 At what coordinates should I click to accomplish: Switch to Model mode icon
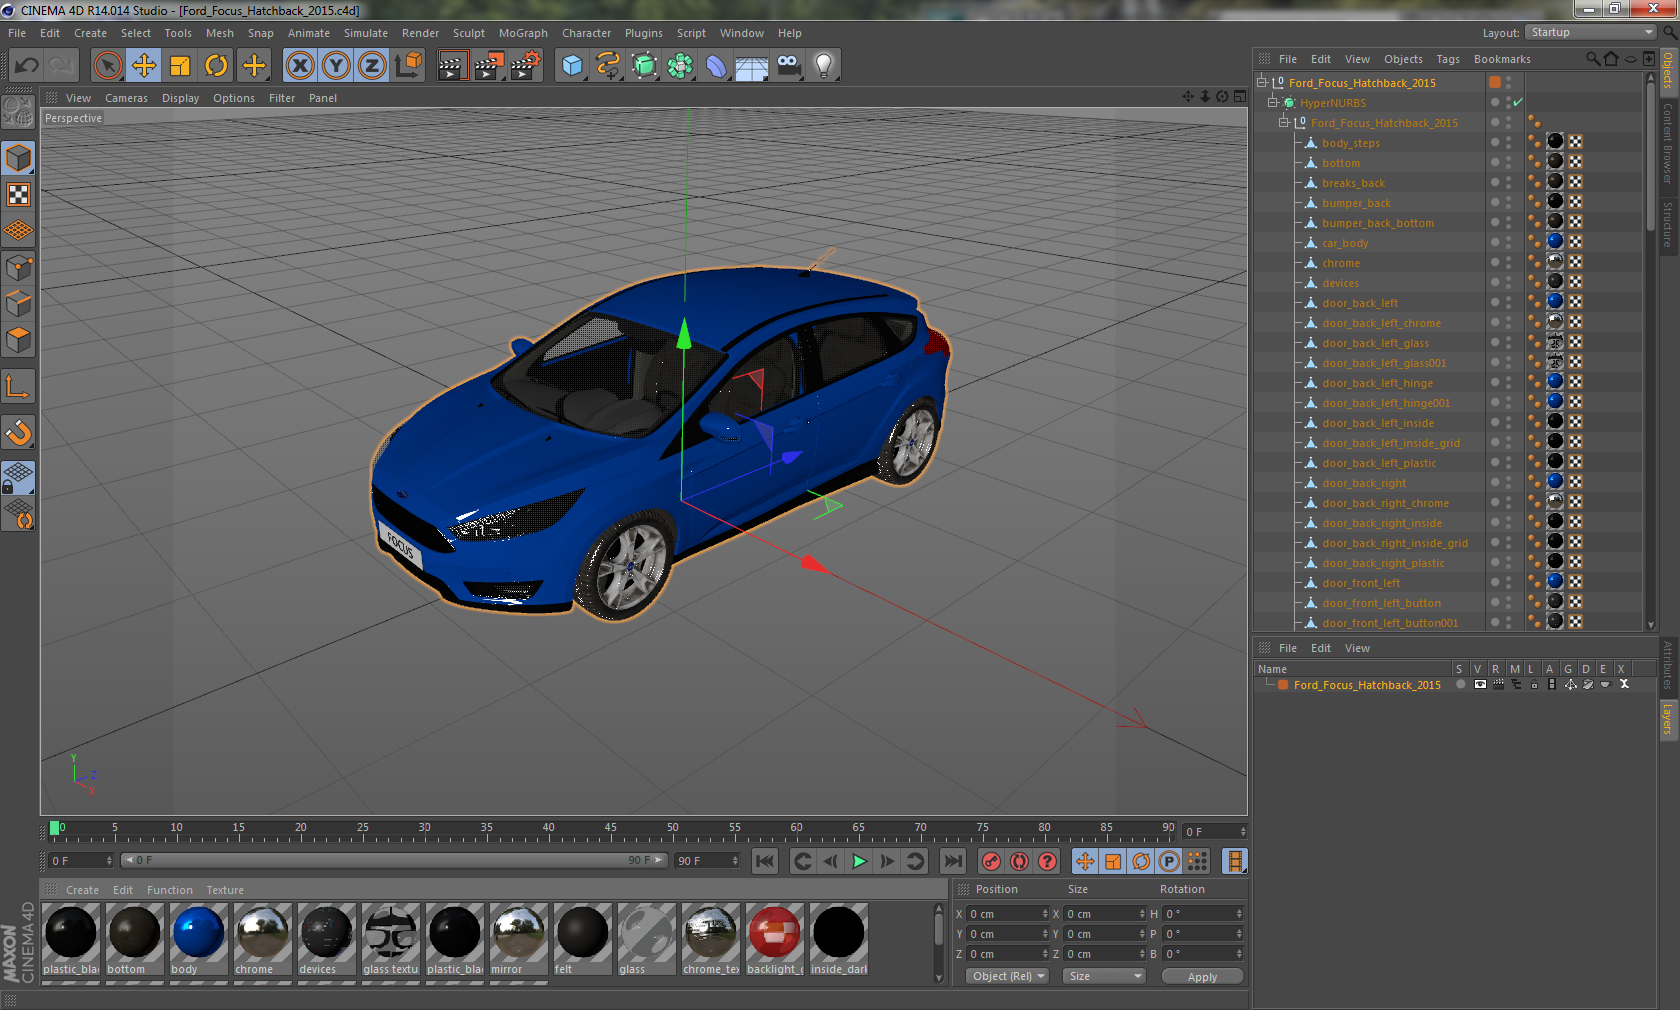(18, 158)
